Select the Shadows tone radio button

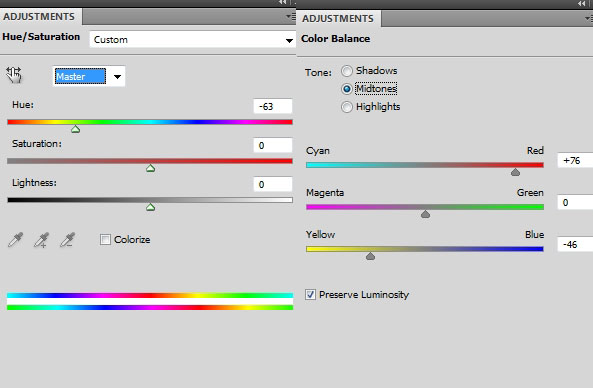click(x=346, y=71)
